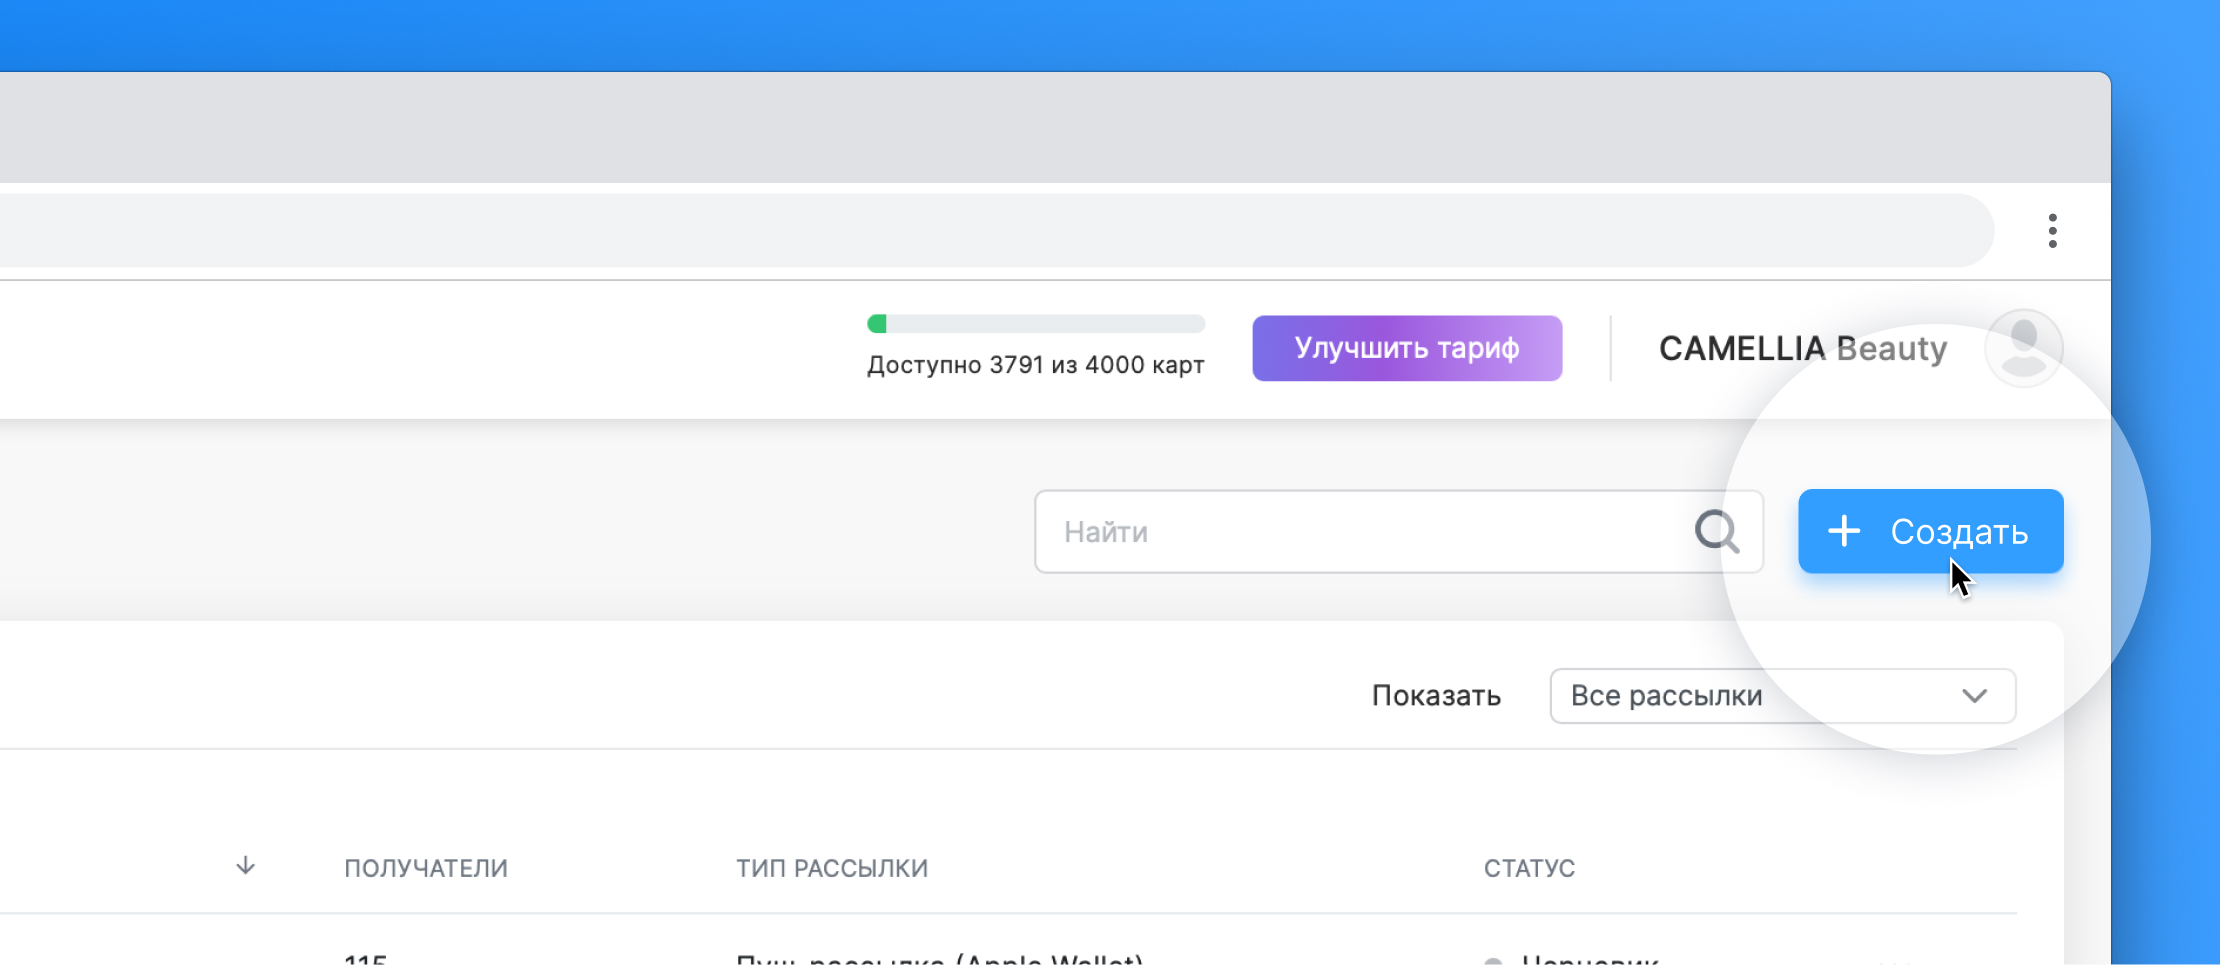
Task: Click the Показать label
Action: (1436, 696)
